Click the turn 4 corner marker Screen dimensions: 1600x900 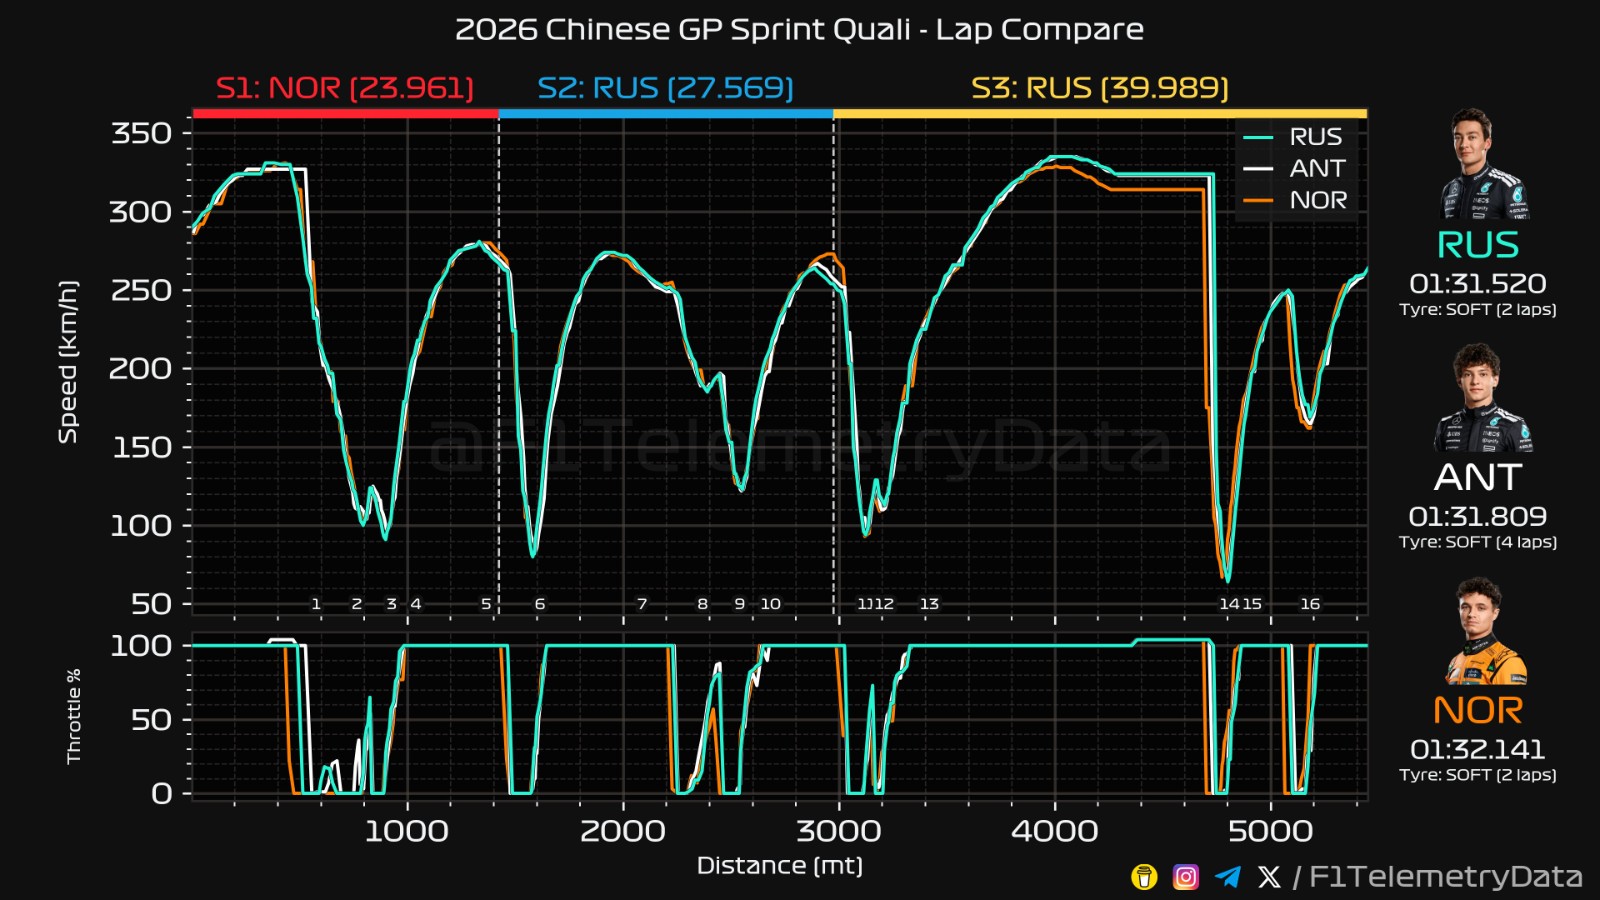point(416,604)
